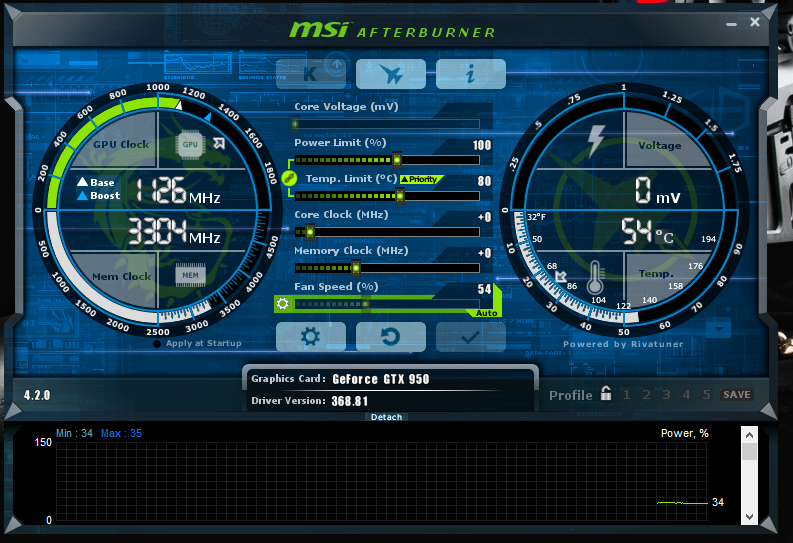Reset settings with the circular arrow button
This screenshot has height=543, width=793.
click(x=390, y=337)
